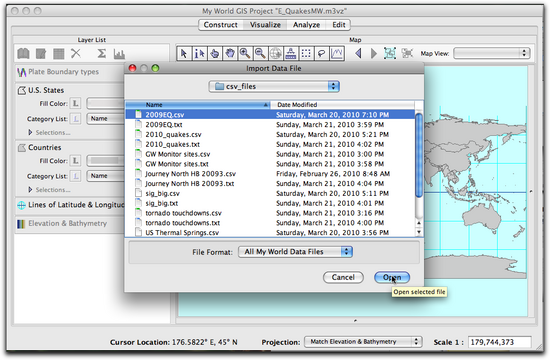Click the U.S. States layer icon
The height and width of the screenshot is (360, 550).
pos(22,91)
